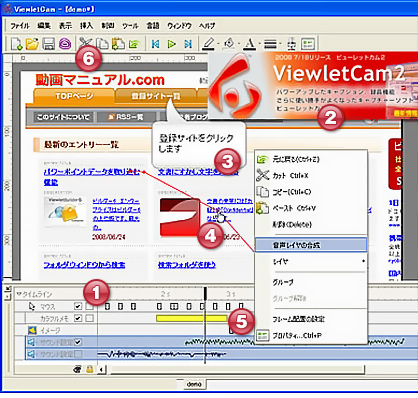Open the ヘルプ menu
The width and height of the screenshot is (418, 398).
point(207,26)
